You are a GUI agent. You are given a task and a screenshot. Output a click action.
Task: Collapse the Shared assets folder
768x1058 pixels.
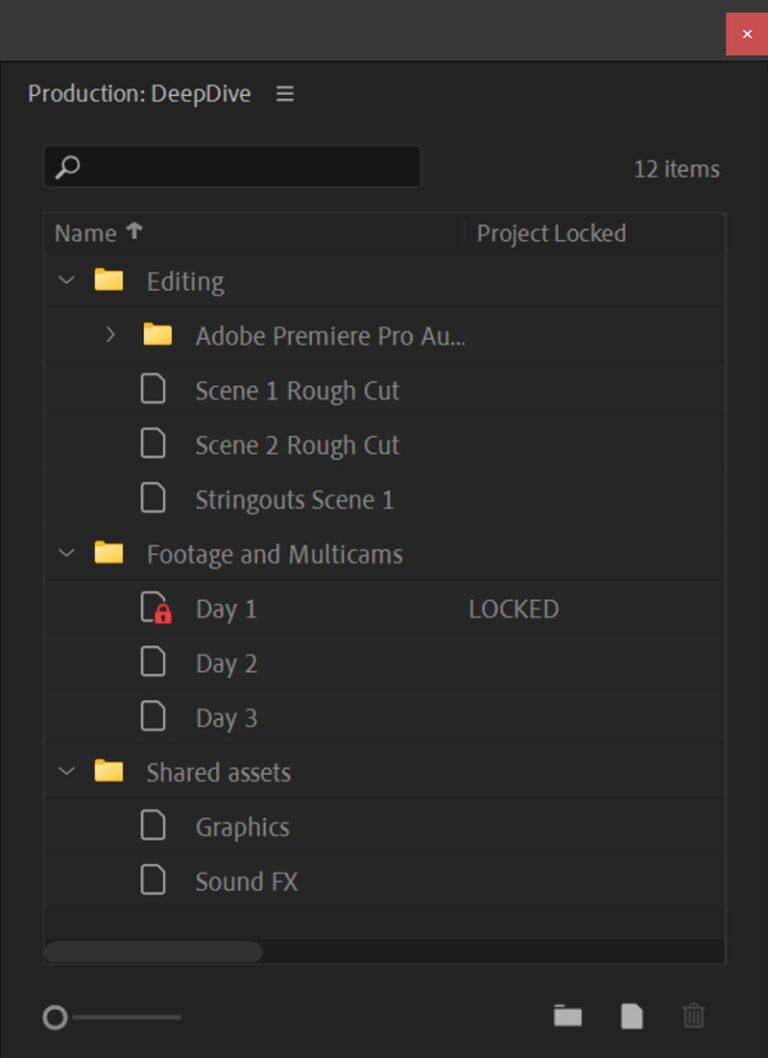tap(65, 771)
